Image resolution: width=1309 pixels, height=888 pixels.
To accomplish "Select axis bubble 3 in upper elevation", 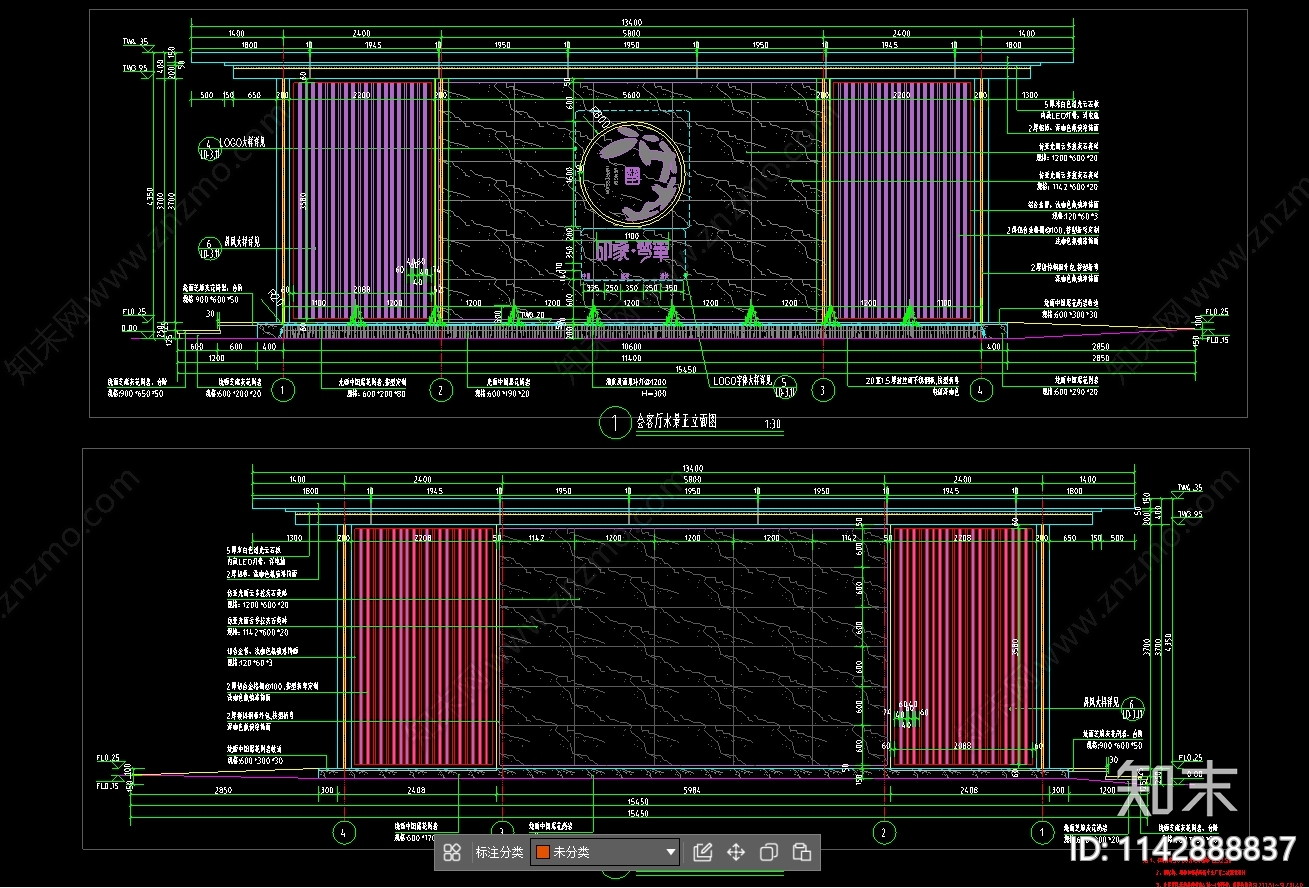I will click(823, 390).
